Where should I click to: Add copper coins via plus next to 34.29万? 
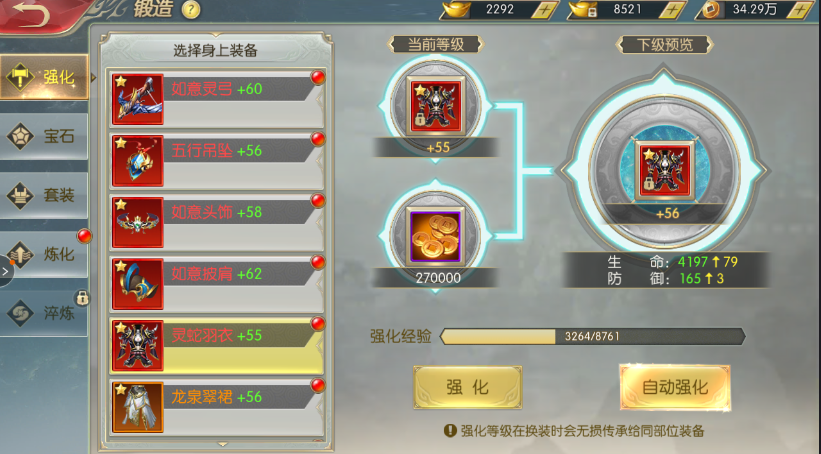pos(801,9)
